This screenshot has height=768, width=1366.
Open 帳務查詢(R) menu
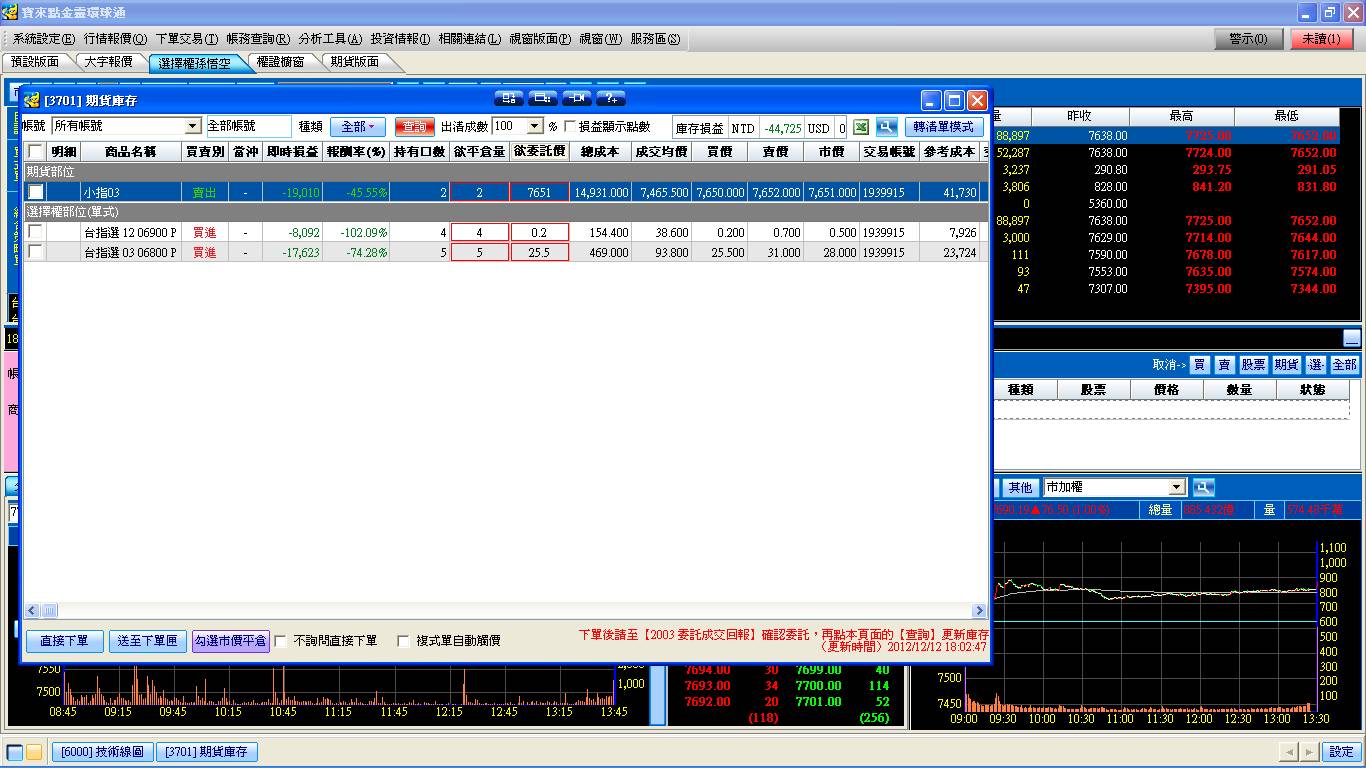(x=258, y=39)
